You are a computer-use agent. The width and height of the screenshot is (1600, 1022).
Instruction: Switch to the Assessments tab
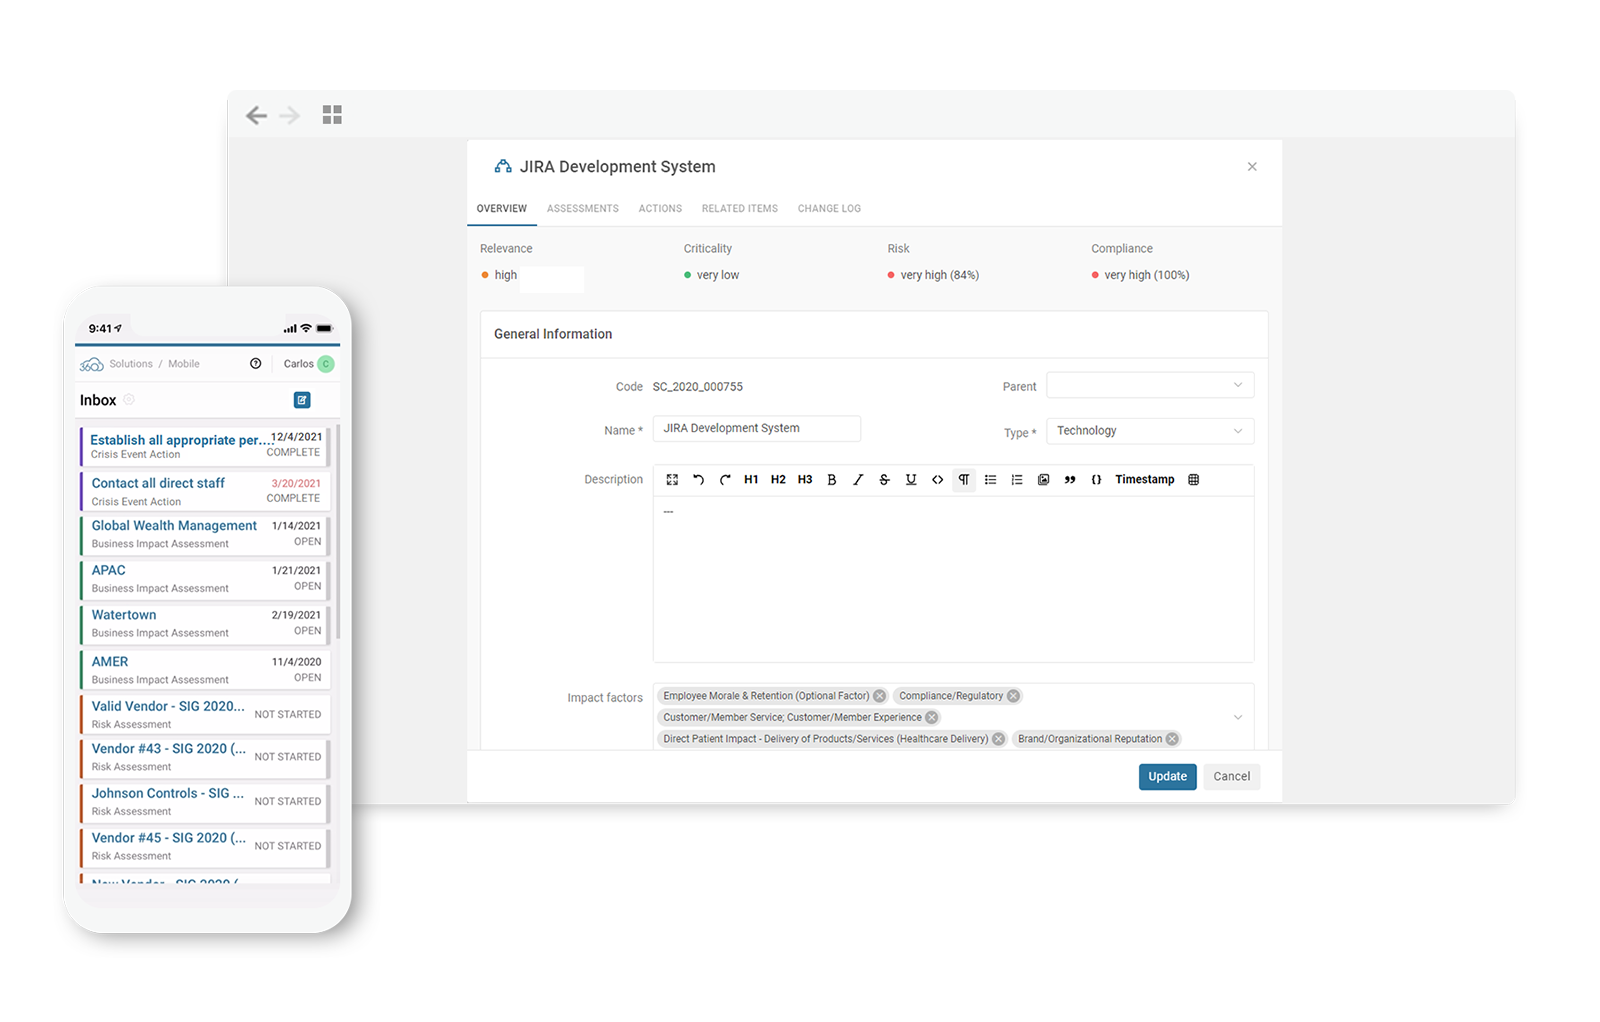tap(583, 209)
